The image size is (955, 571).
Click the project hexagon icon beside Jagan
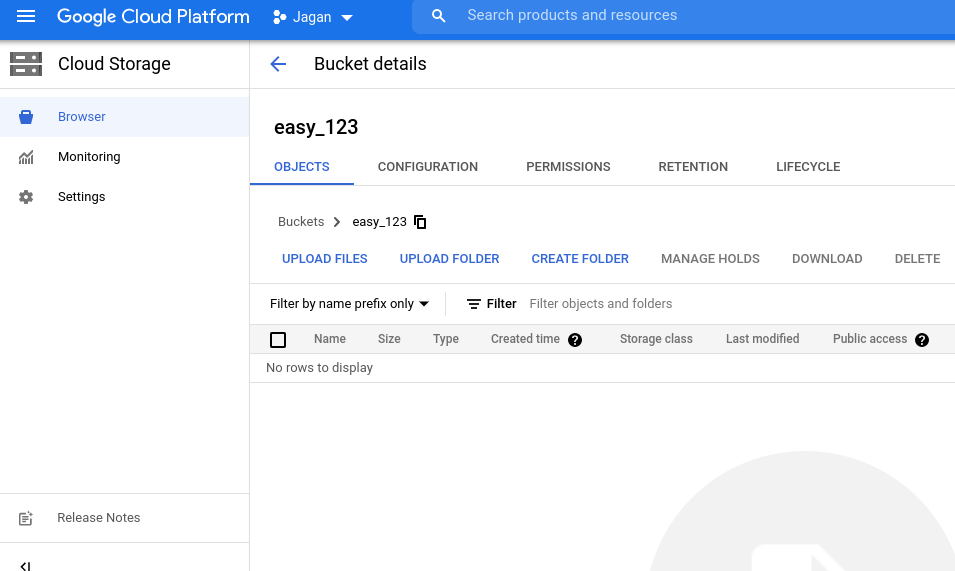tap(280, 17)
